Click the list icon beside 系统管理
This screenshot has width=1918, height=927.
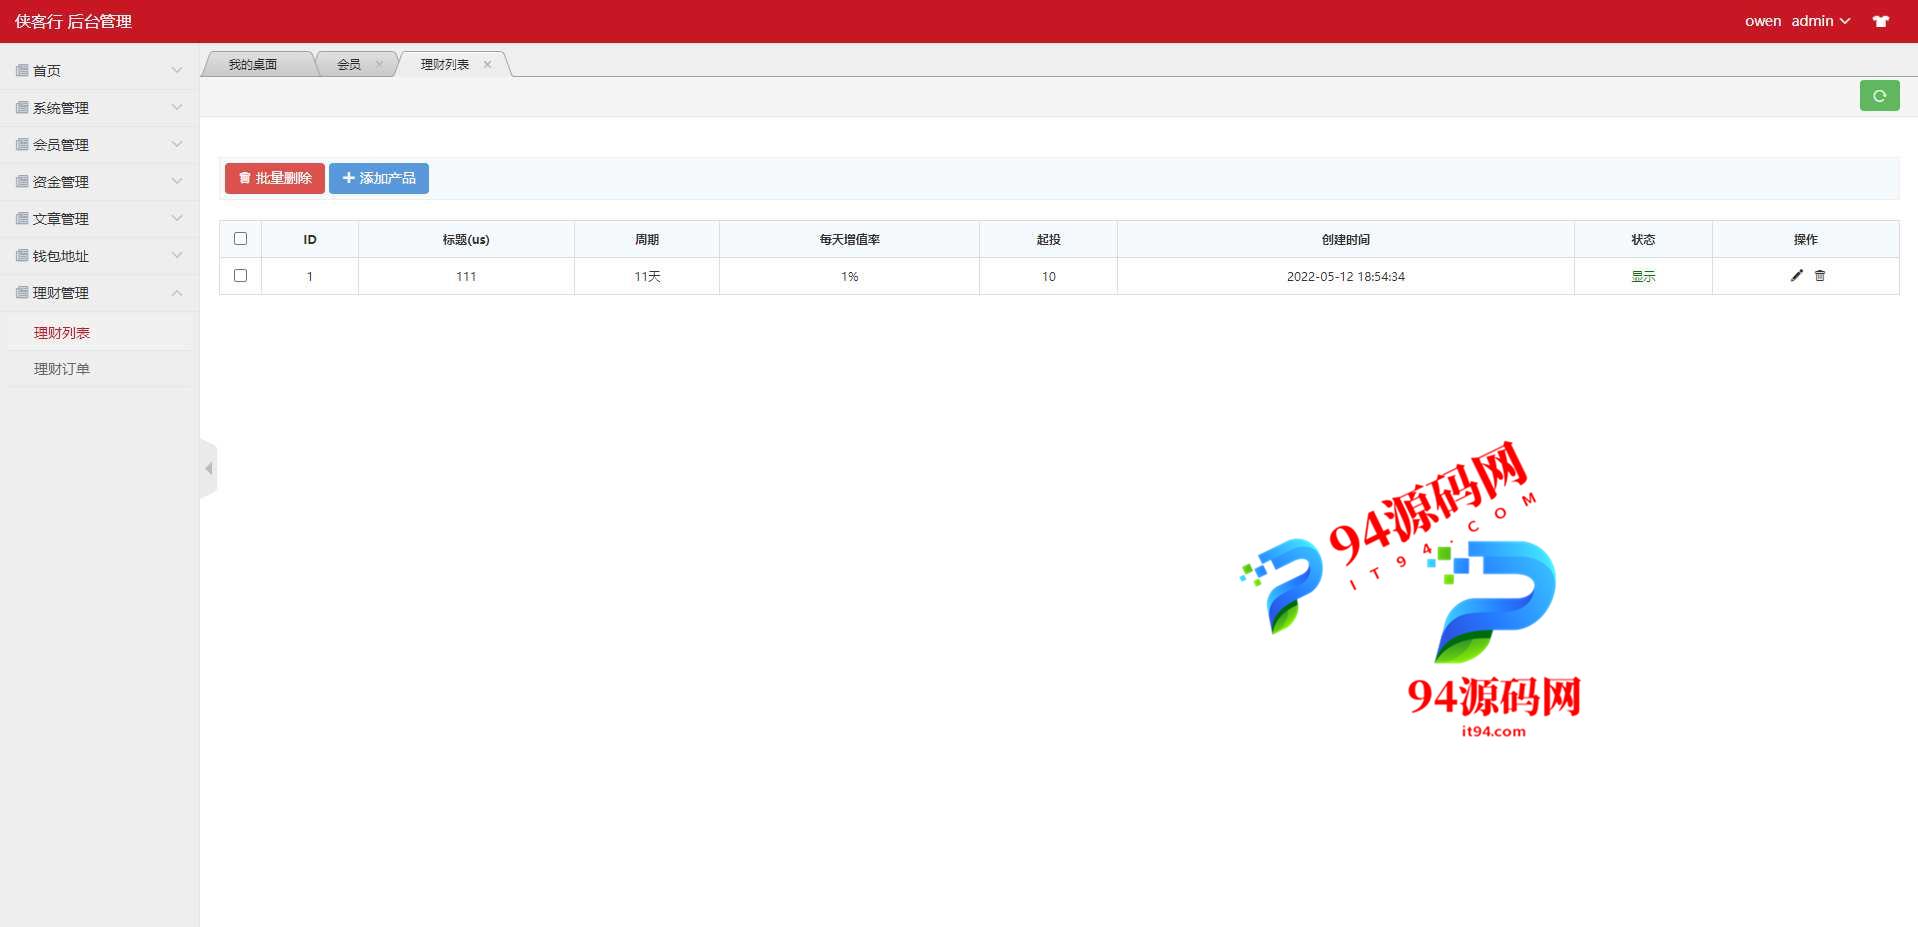coord(22,107)
